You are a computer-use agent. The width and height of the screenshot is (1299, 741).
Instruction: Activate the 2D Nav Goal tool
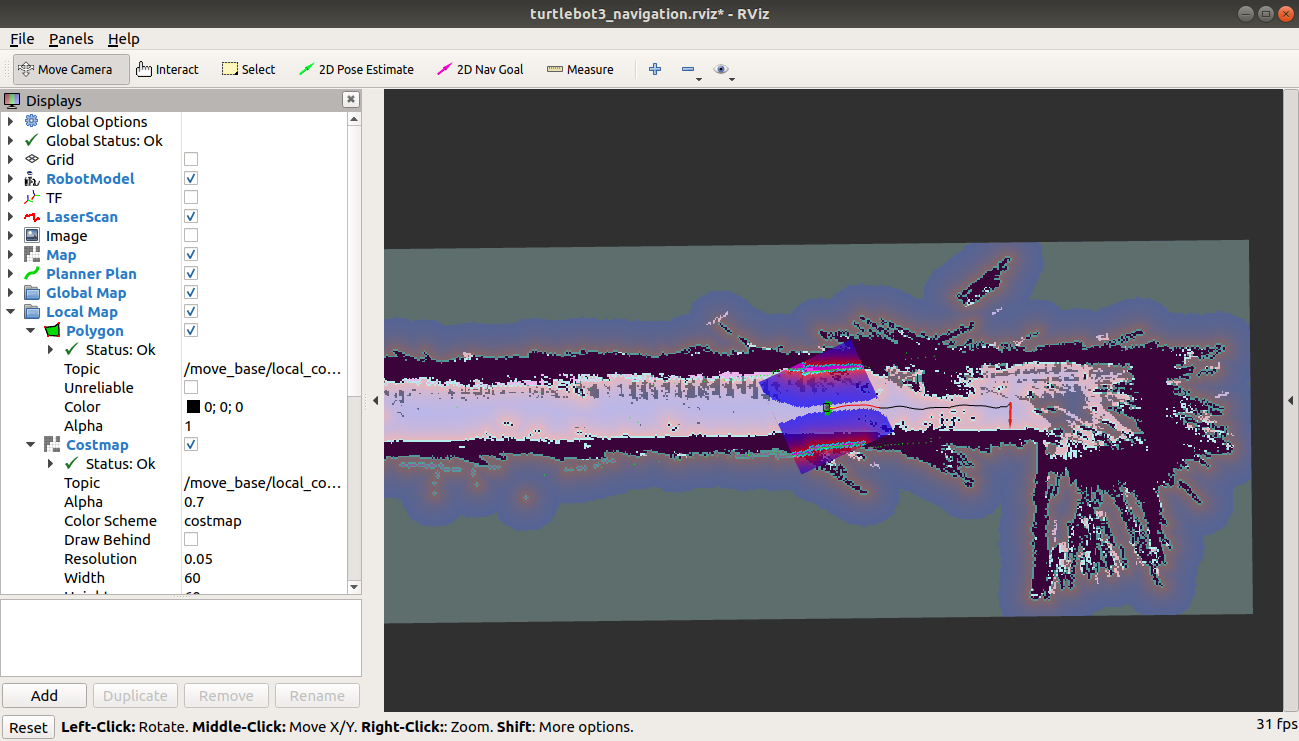(481, 69)
